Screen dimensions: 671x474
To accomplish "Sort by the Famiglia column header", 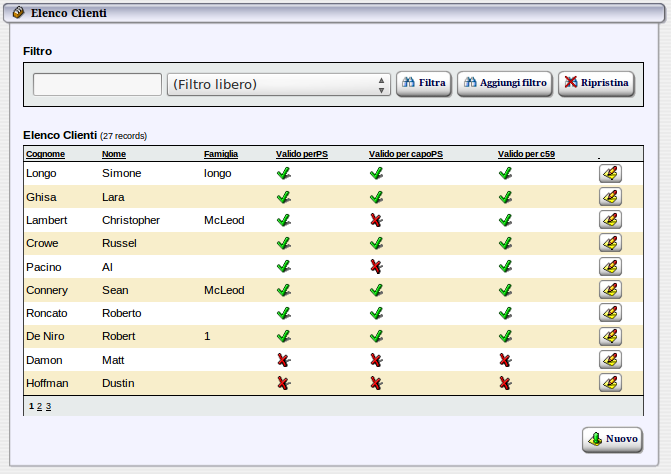I will (221, 154).
